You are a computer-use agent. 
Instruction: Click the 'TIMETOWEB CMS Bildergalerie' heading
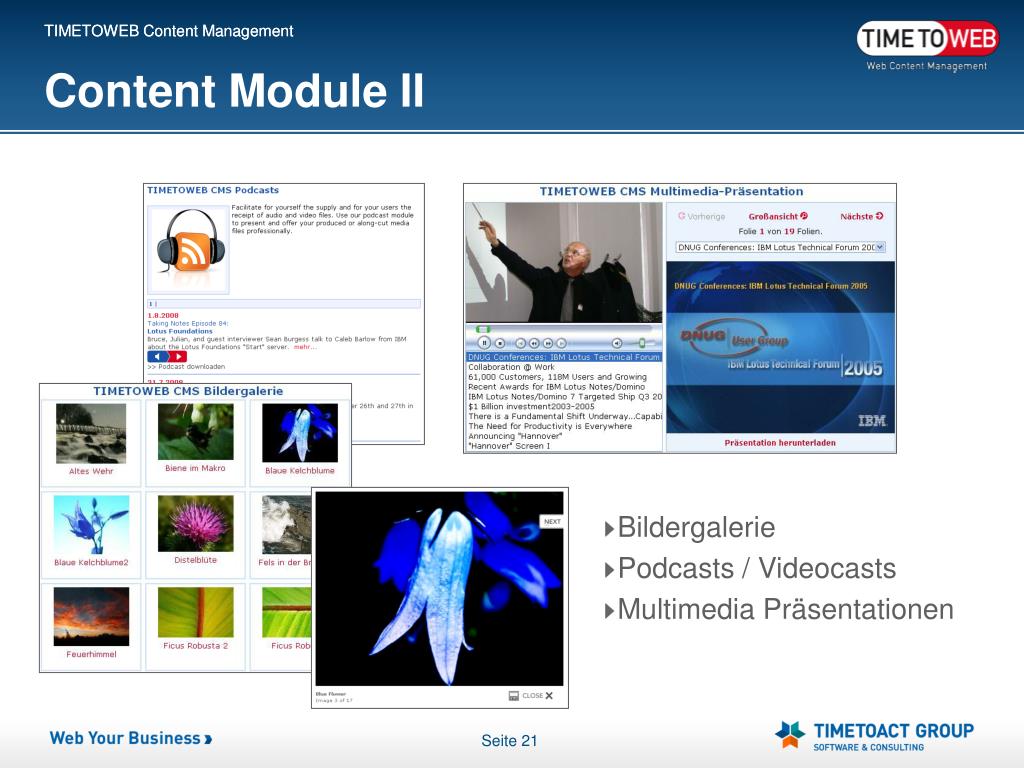188,391
